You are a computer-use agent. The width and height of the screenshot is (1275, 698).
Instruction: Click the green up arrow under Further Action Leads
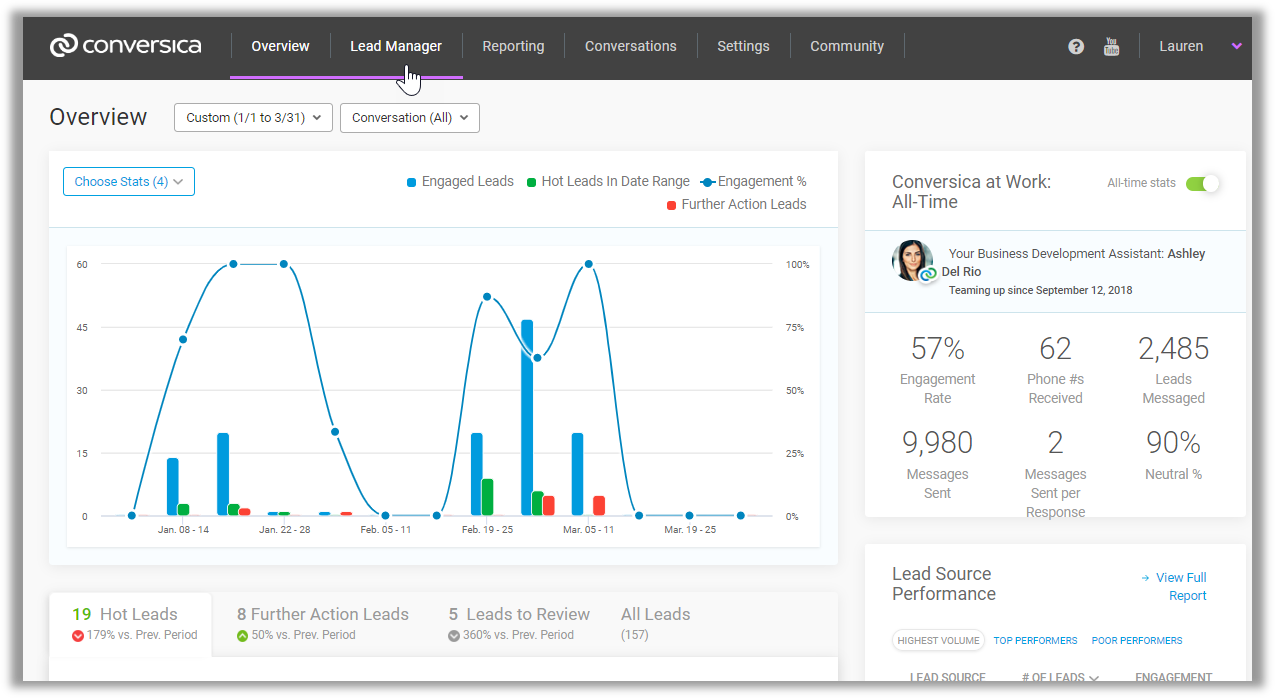(242, 635)
